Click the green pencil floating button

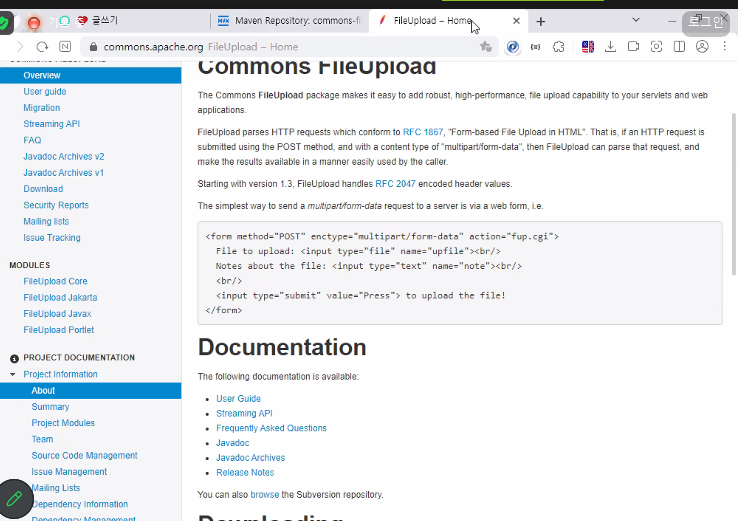[x=15, y=498]
